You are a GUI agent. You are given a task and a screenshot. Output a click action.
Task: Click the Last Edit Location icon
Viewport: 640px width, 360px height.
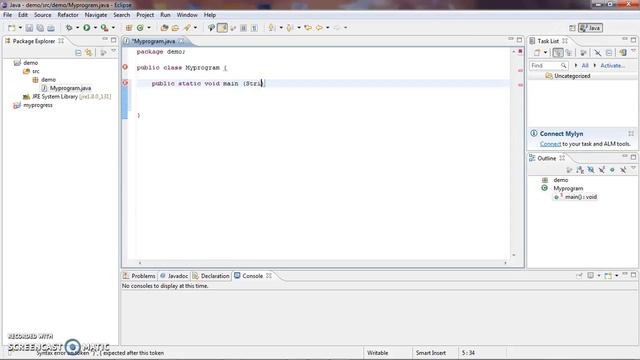pos(308,28)
